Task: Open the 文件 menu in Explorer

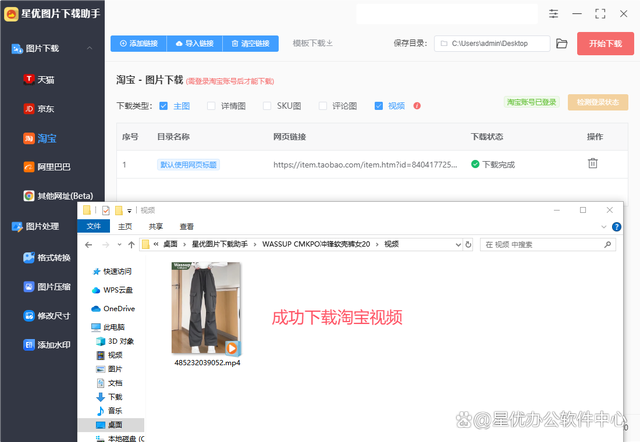Action: tap(94, 226)
